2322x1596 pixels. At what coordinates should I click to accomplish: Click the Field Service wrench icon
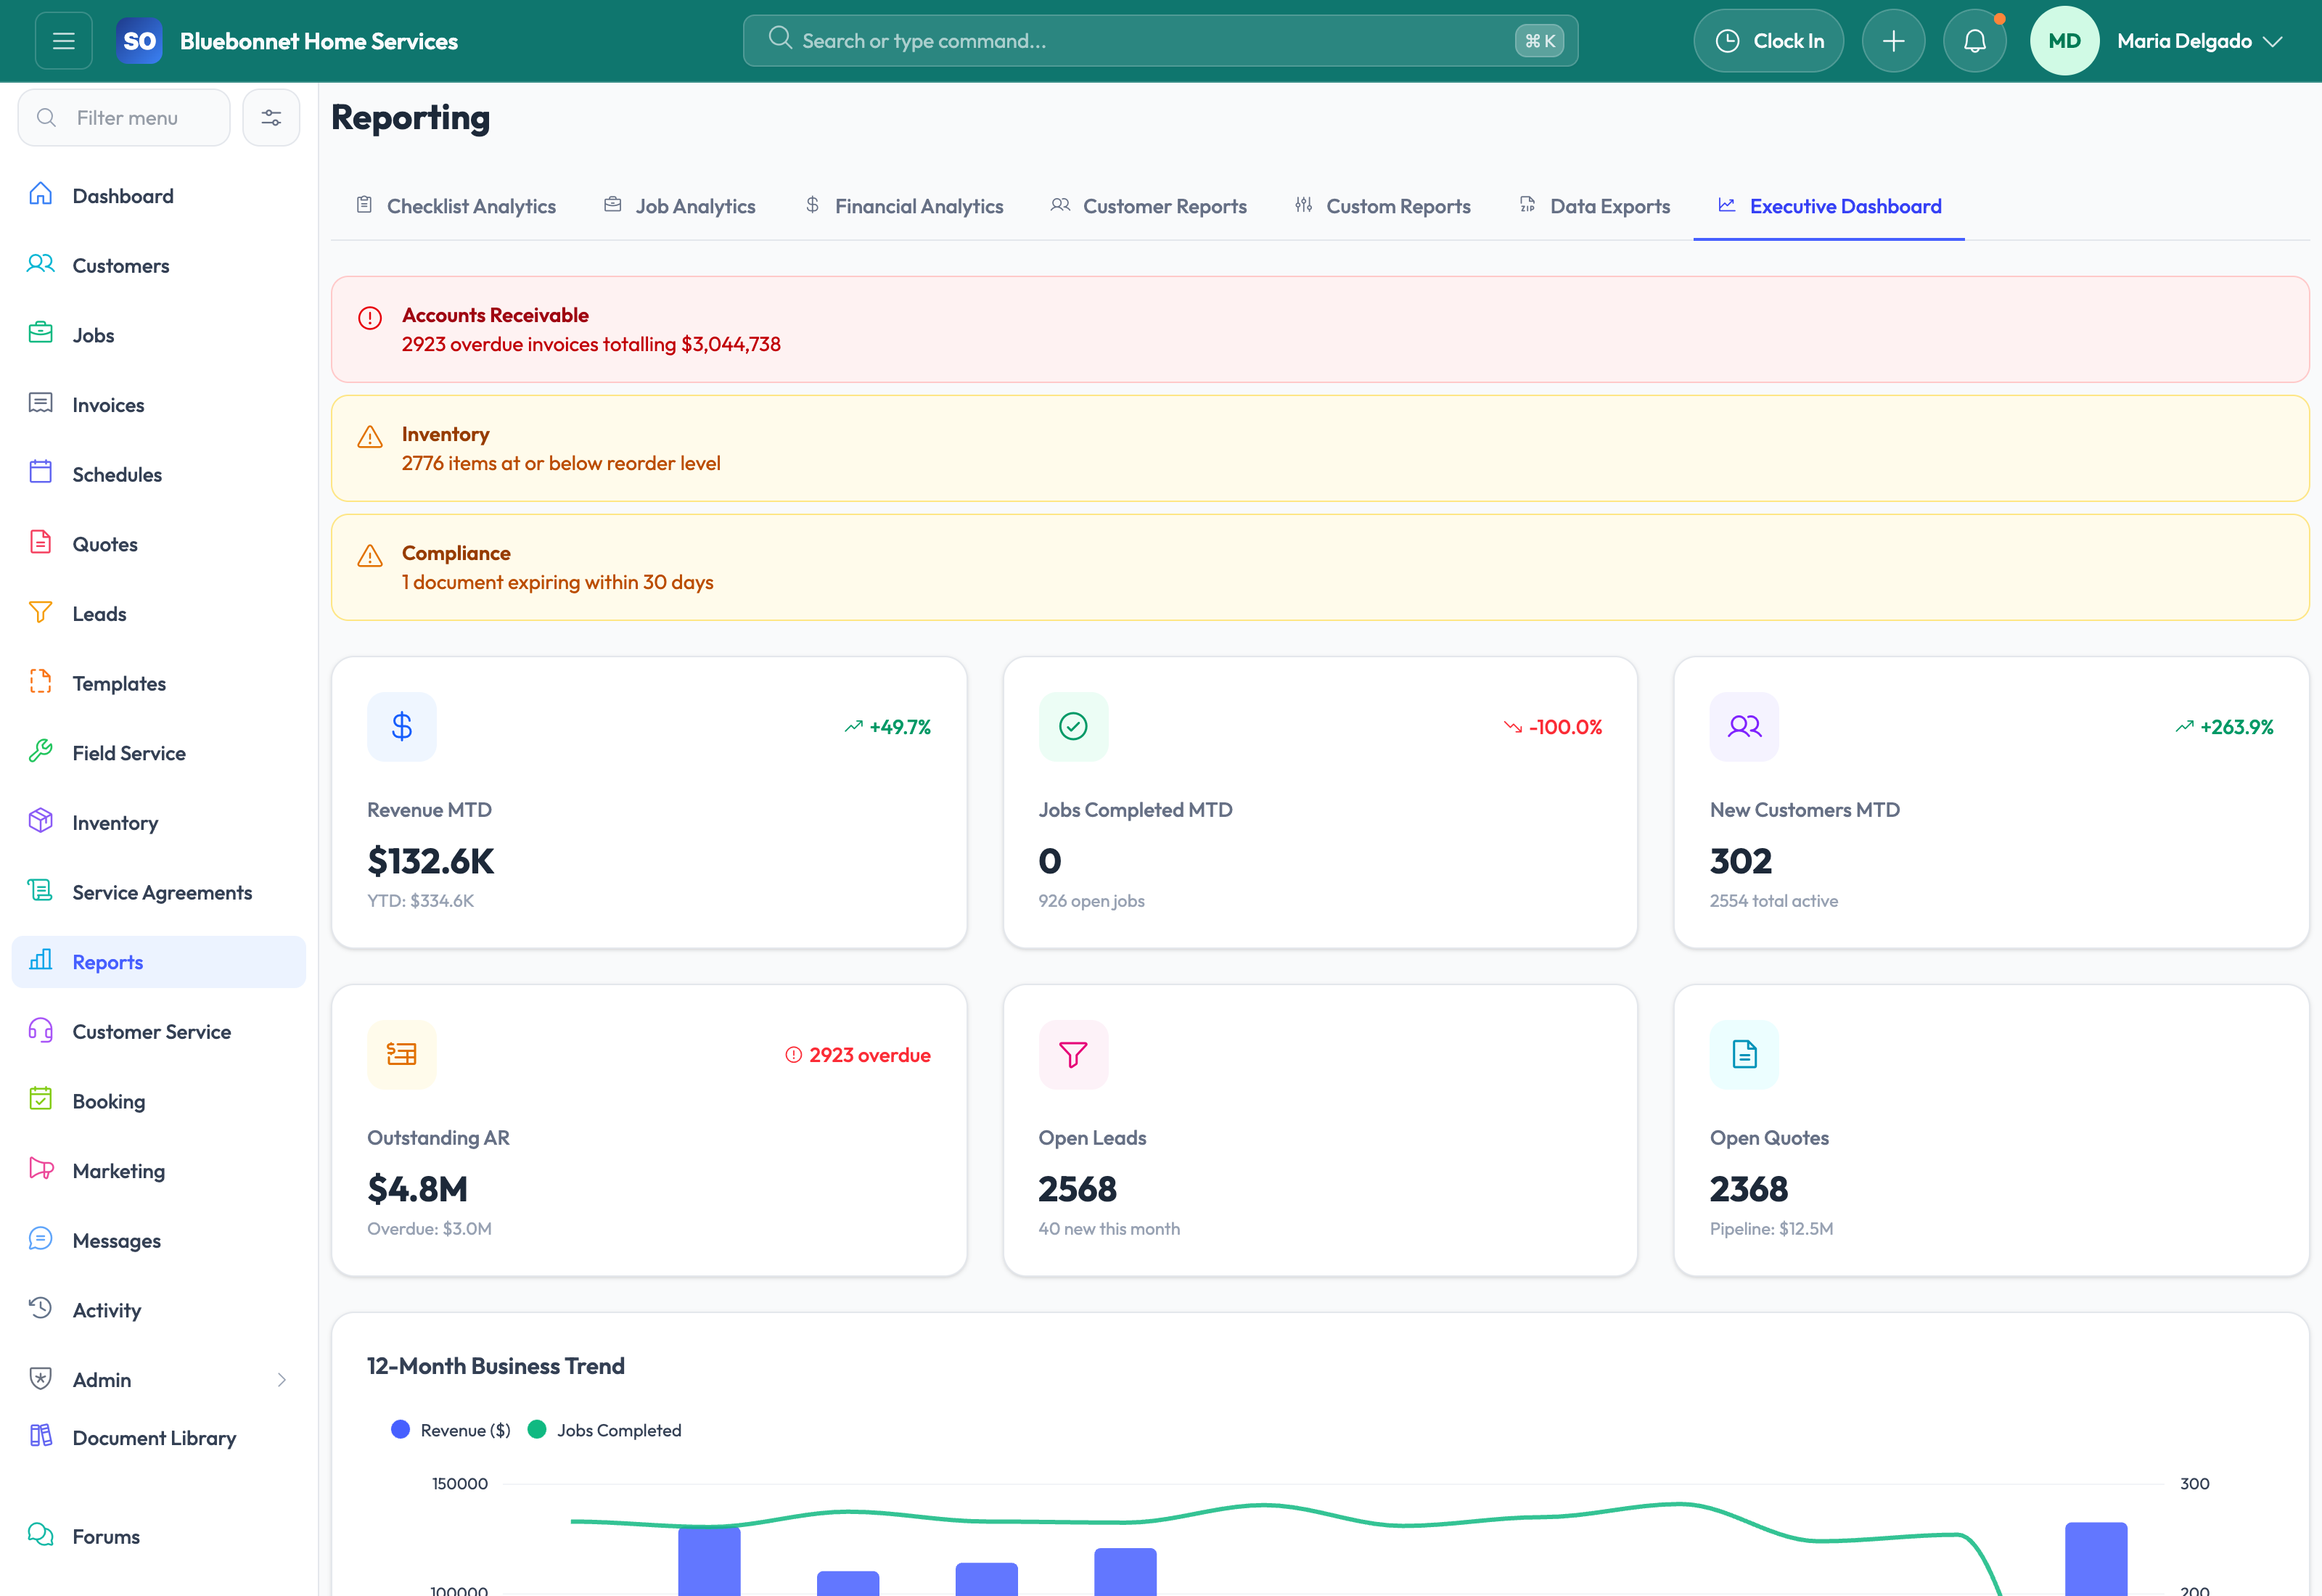point(41,751)
